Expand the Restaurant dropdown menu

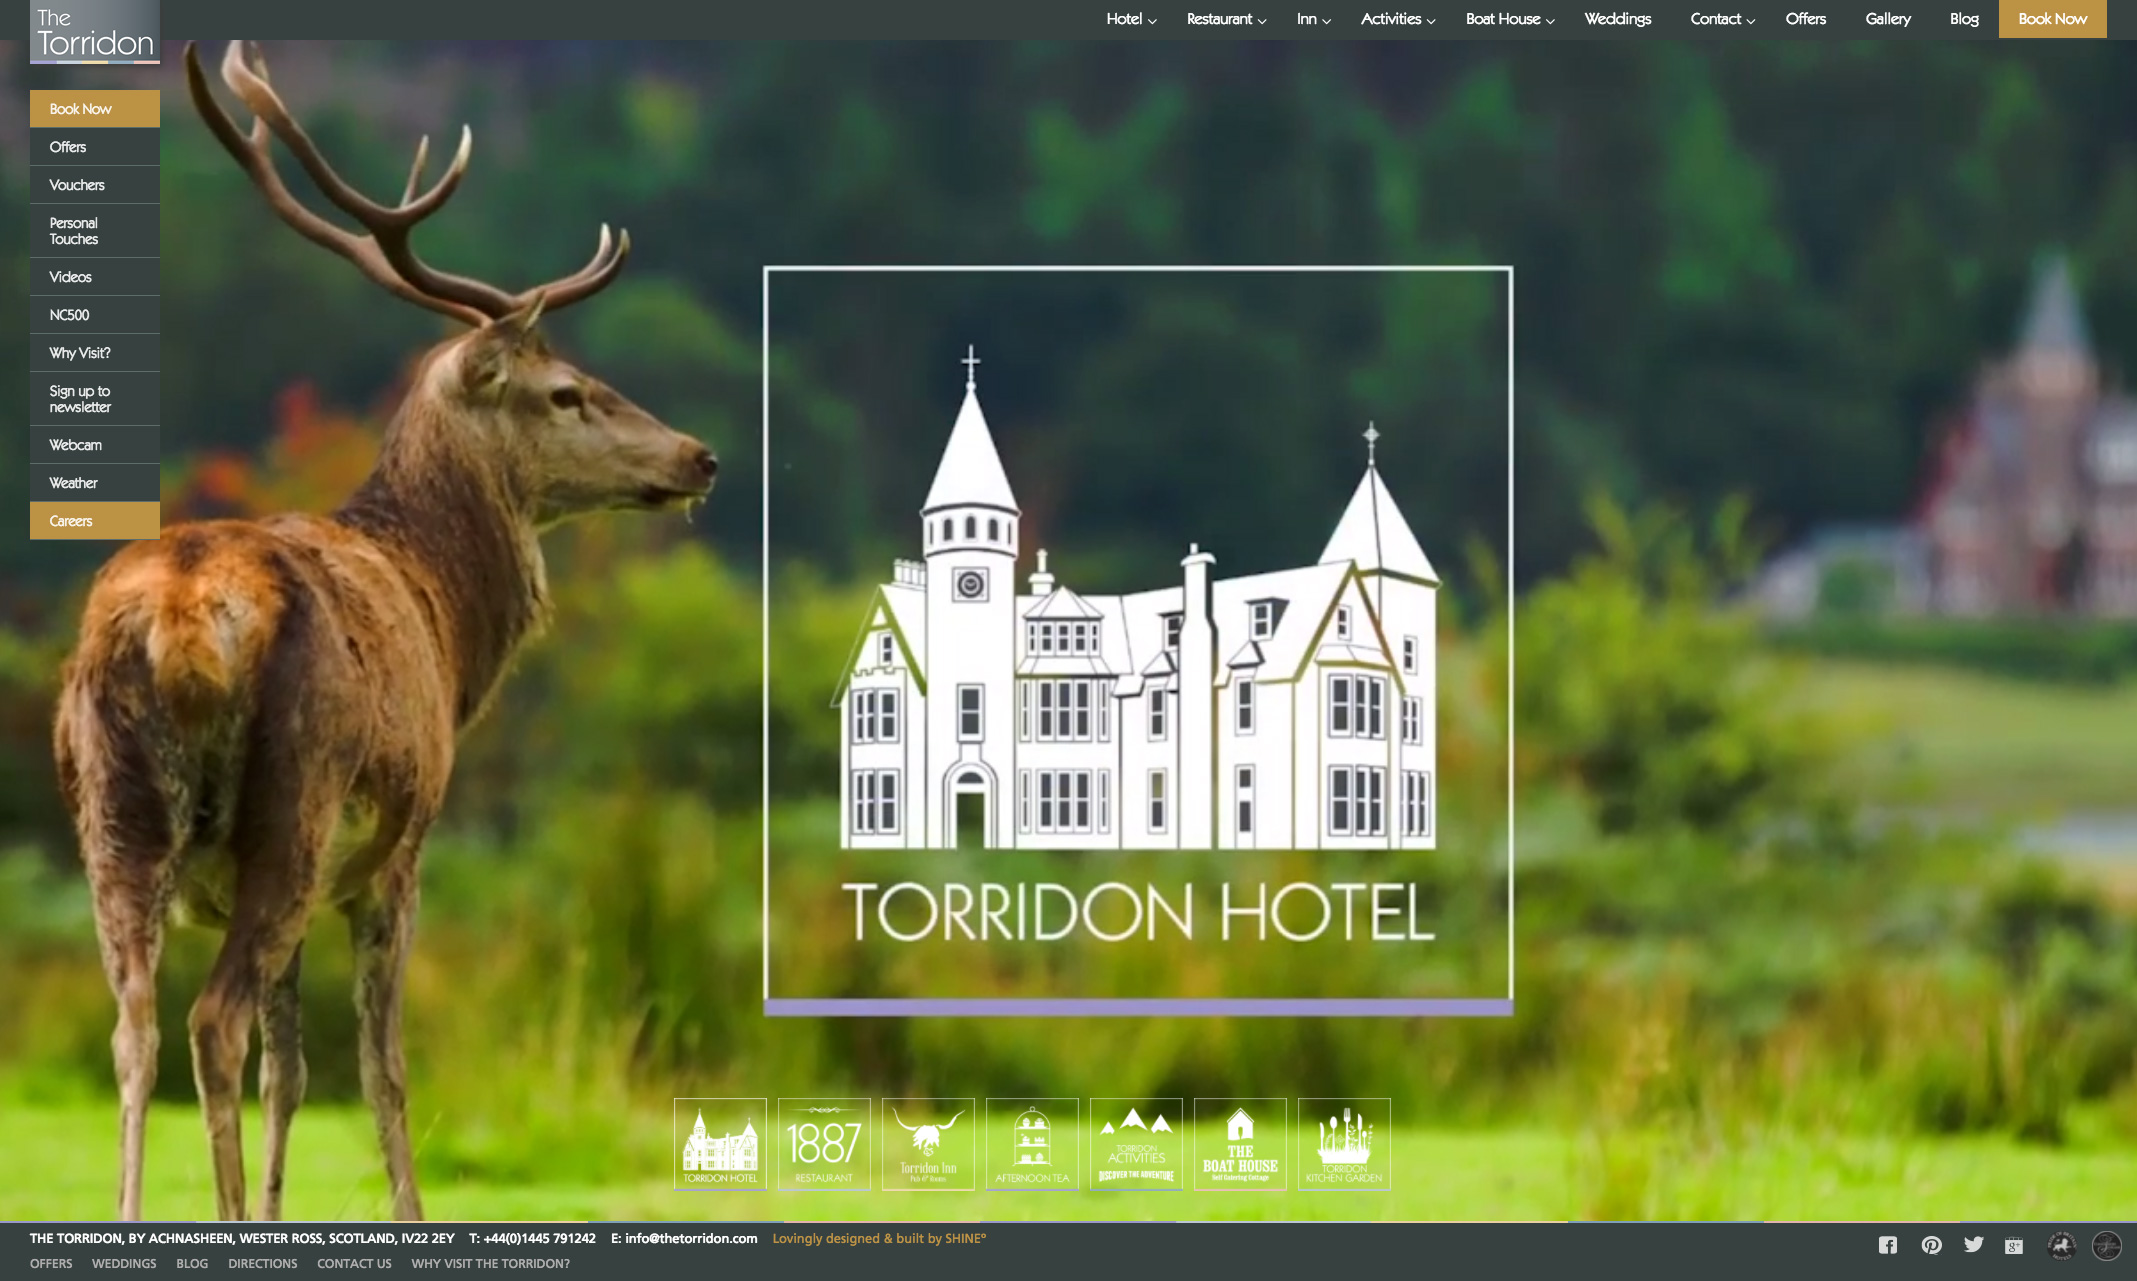[x=1226, y=19]
